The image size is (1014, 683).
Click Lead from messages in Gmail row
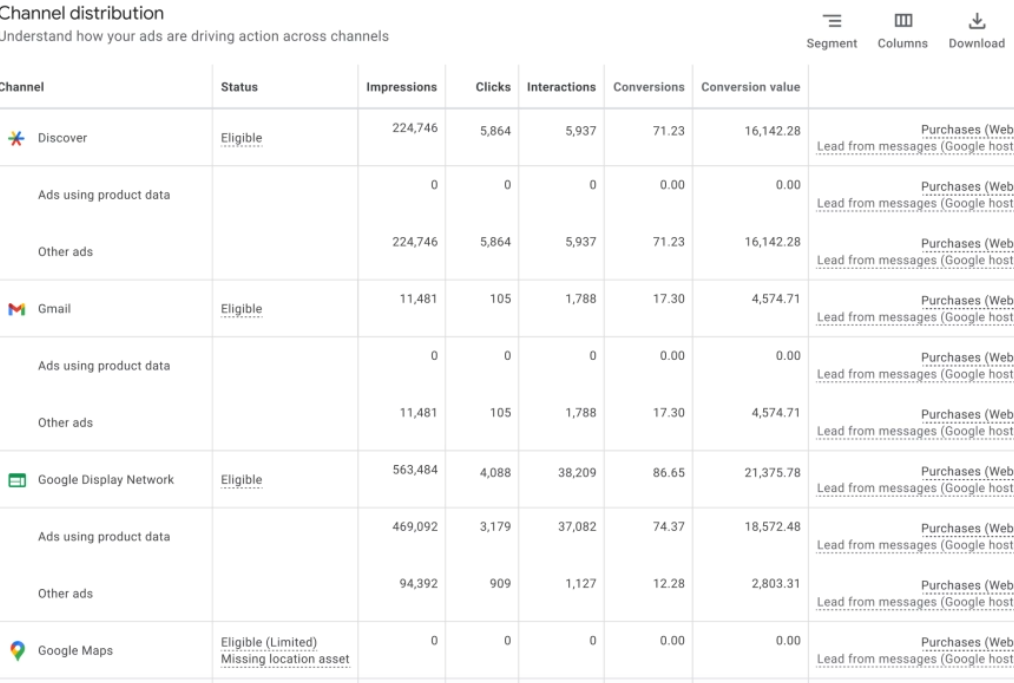click(914, 317)
